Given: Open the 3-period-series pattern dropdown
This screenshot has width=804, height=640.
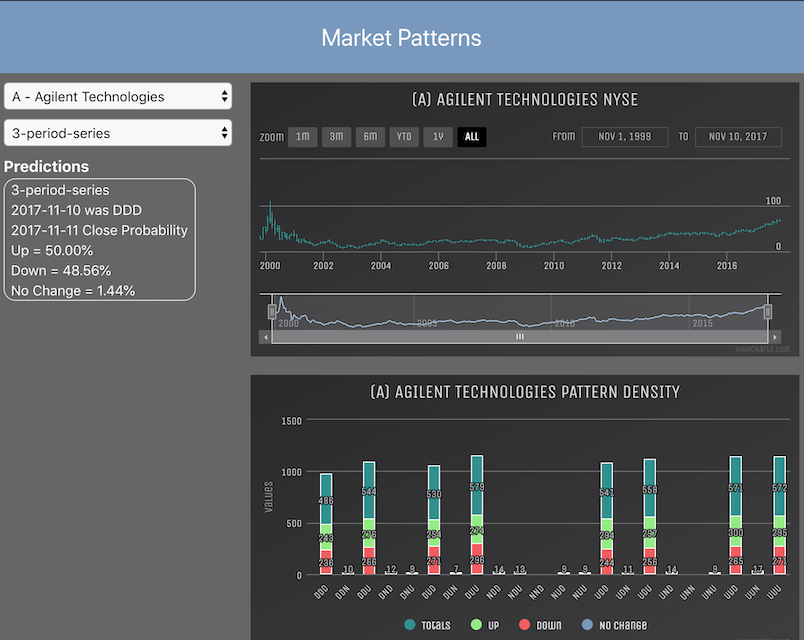Looking at the screenshot, I should point(117,131).
